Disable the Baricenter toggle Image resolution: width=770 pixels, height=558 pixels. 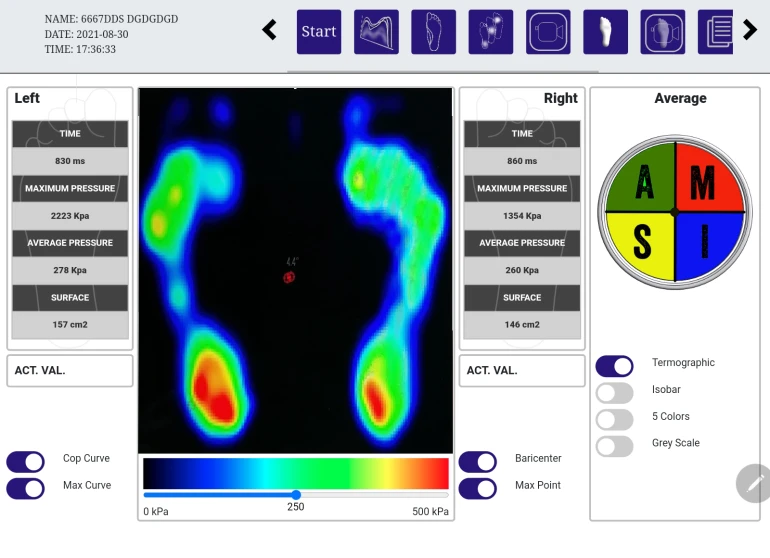[x=478, y=461]
